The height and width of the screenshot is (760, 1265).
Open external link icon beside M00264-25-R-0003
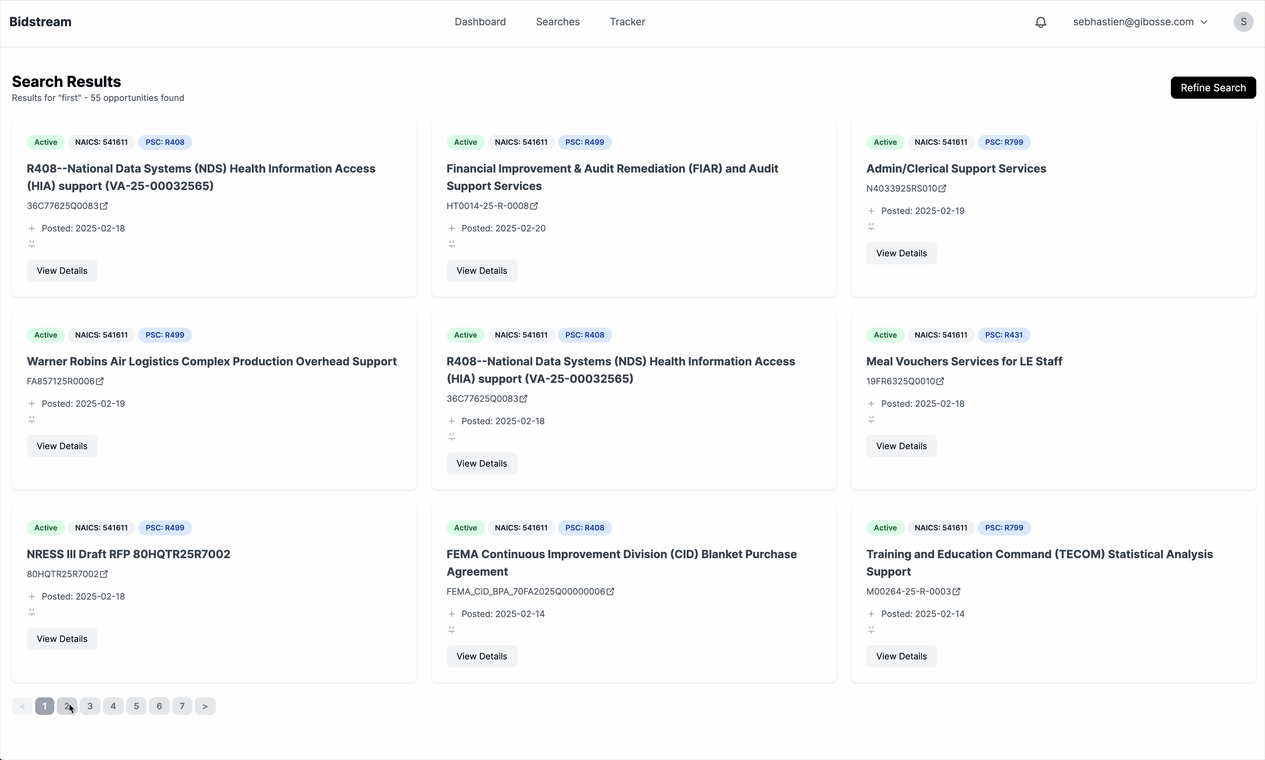(x=956, y=592)
